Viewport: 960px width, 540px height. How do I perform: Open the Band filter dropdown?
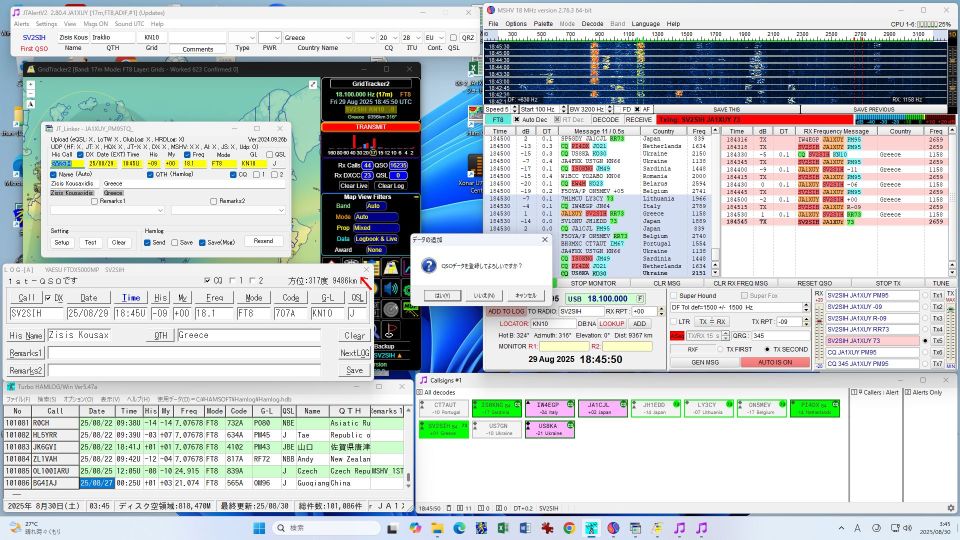(376, 206)
